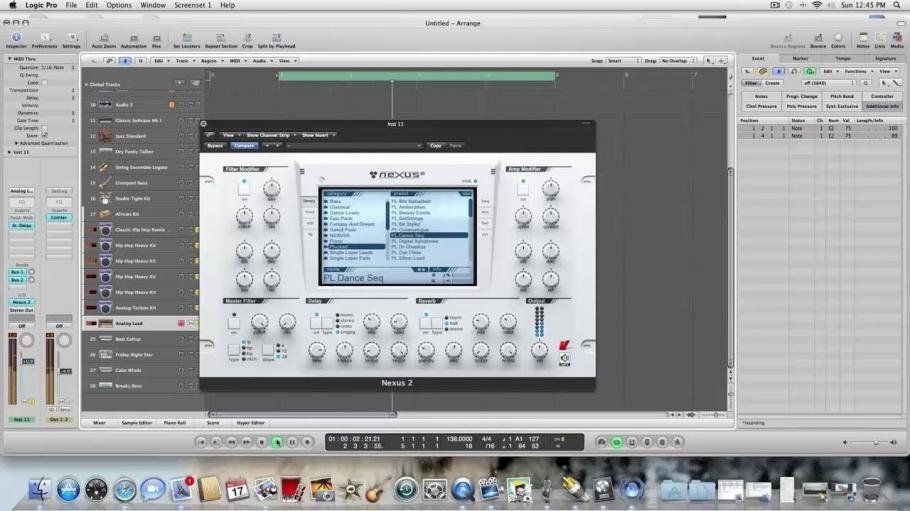
Task: Open the Colors palette icon
Action: click(x=838, y=40)
